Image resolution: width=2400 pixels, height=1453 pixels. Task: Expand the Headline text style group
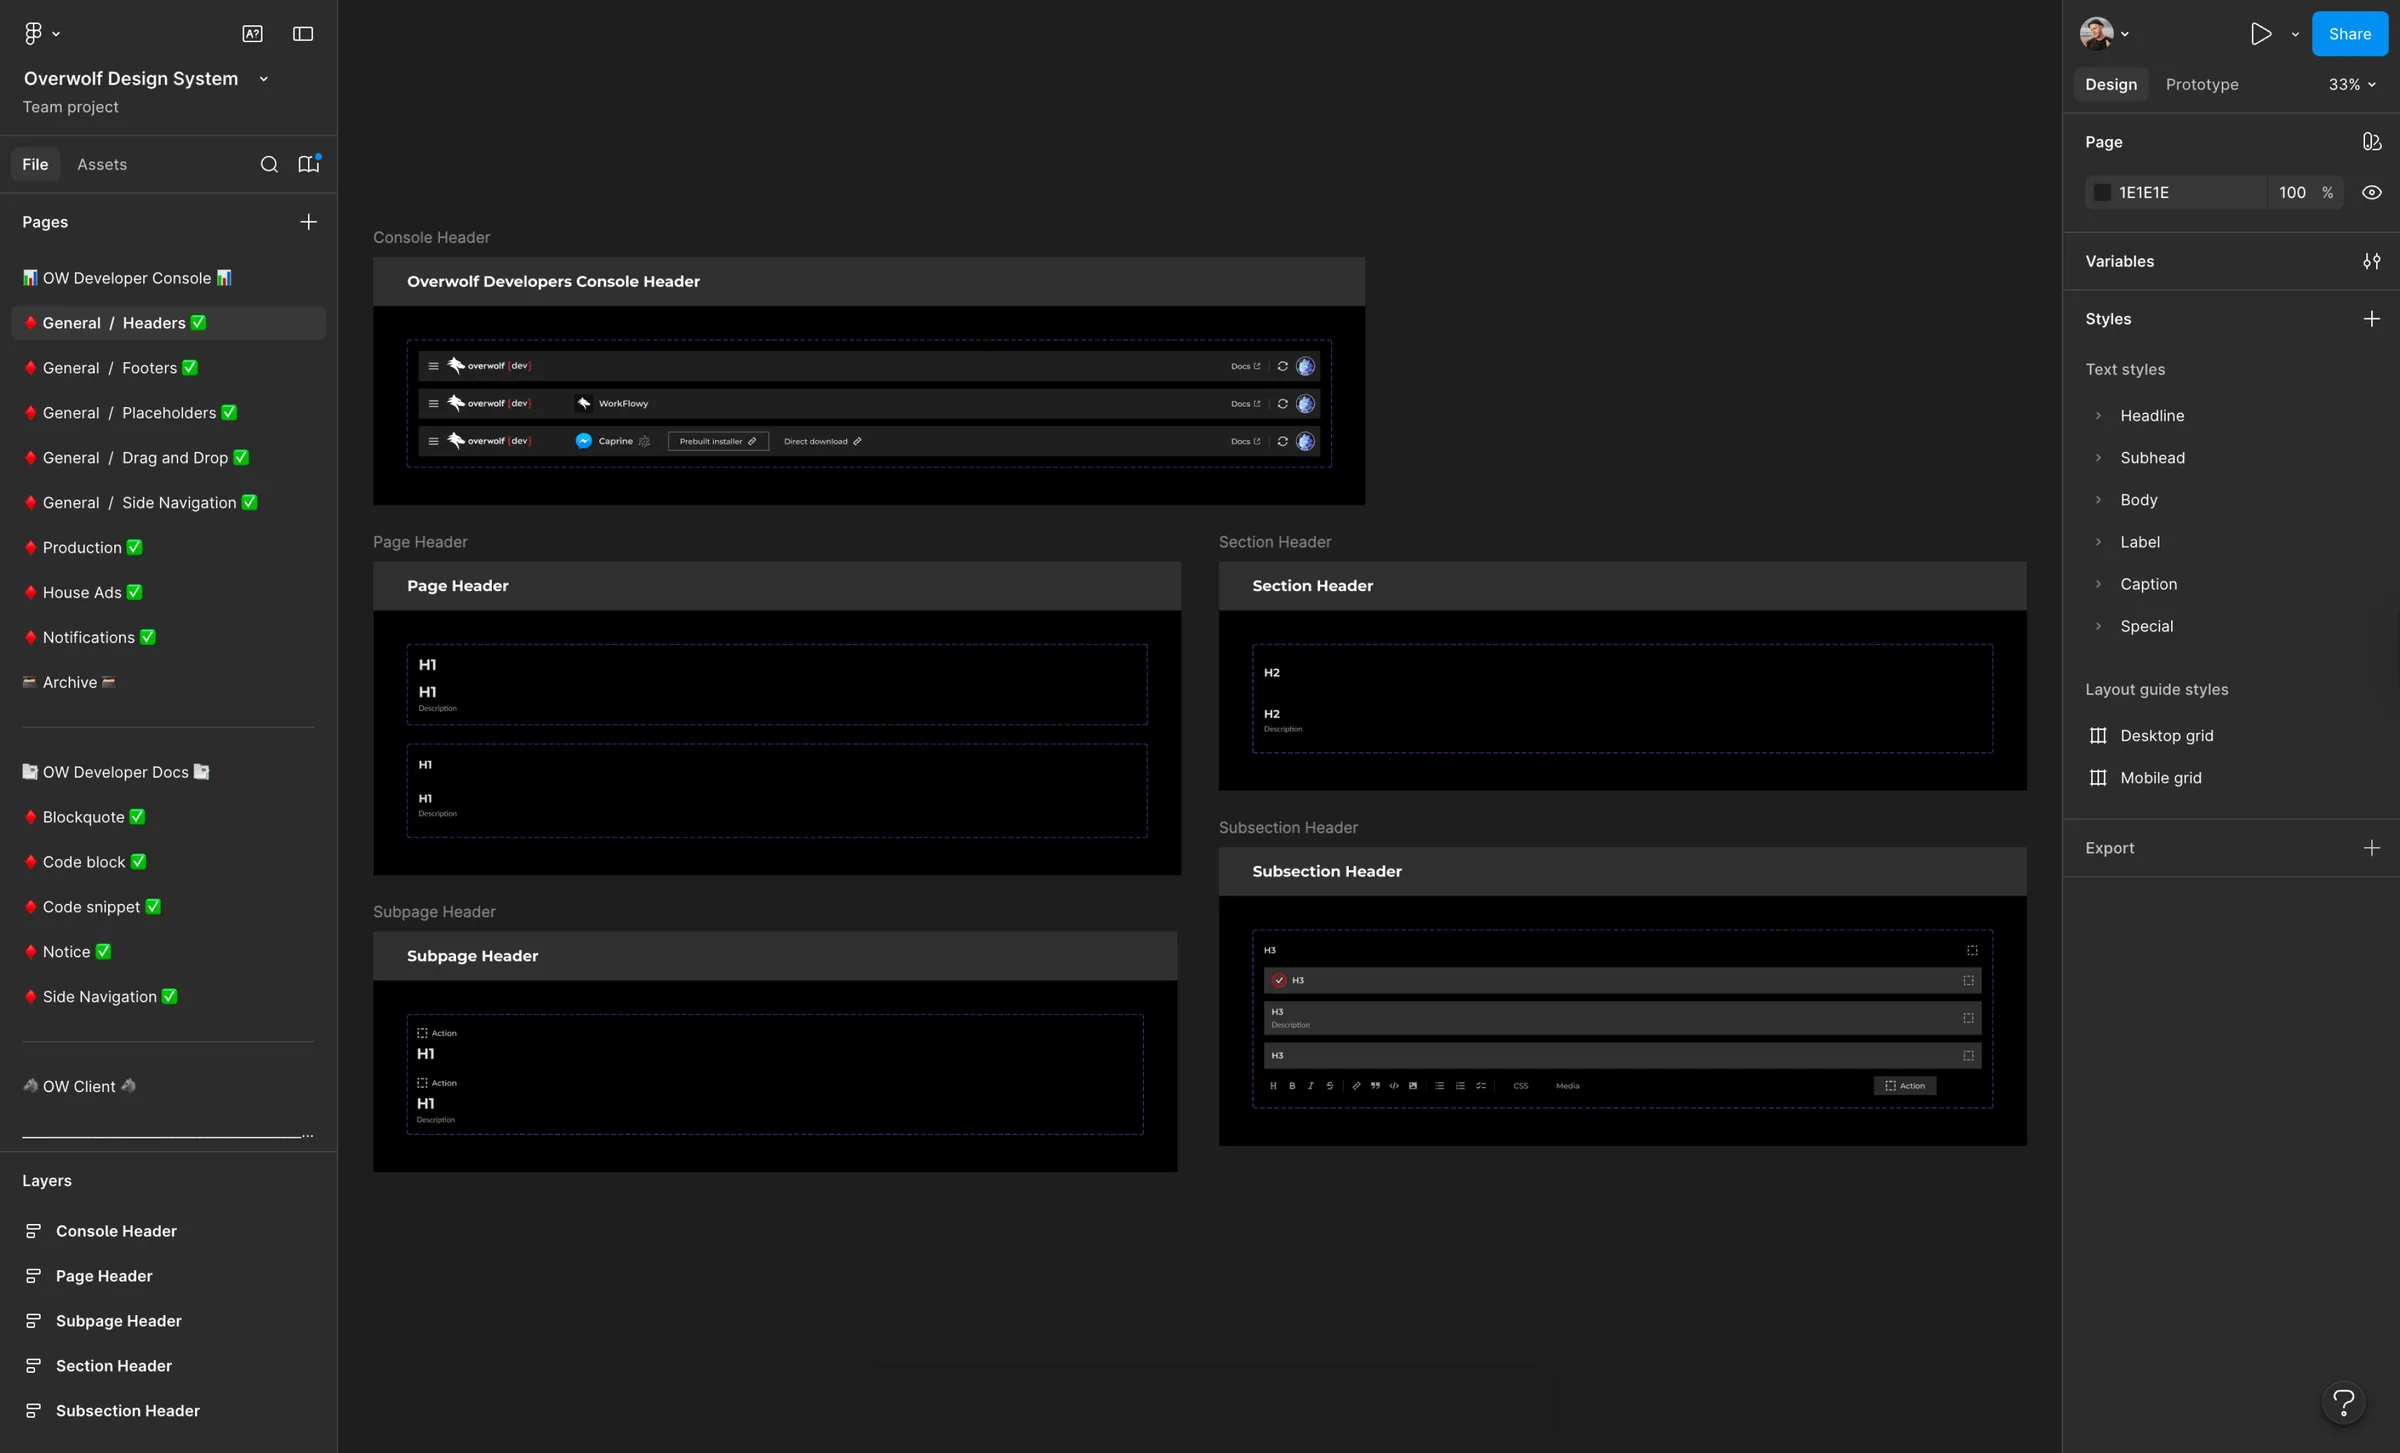point(2098,415)
